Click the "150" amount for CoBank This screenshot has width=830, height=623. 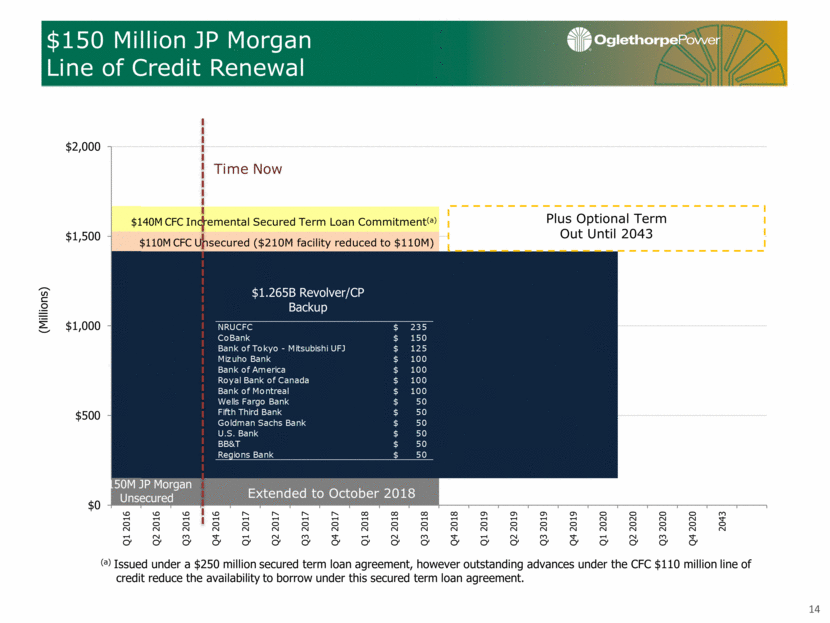coord(418,338)
